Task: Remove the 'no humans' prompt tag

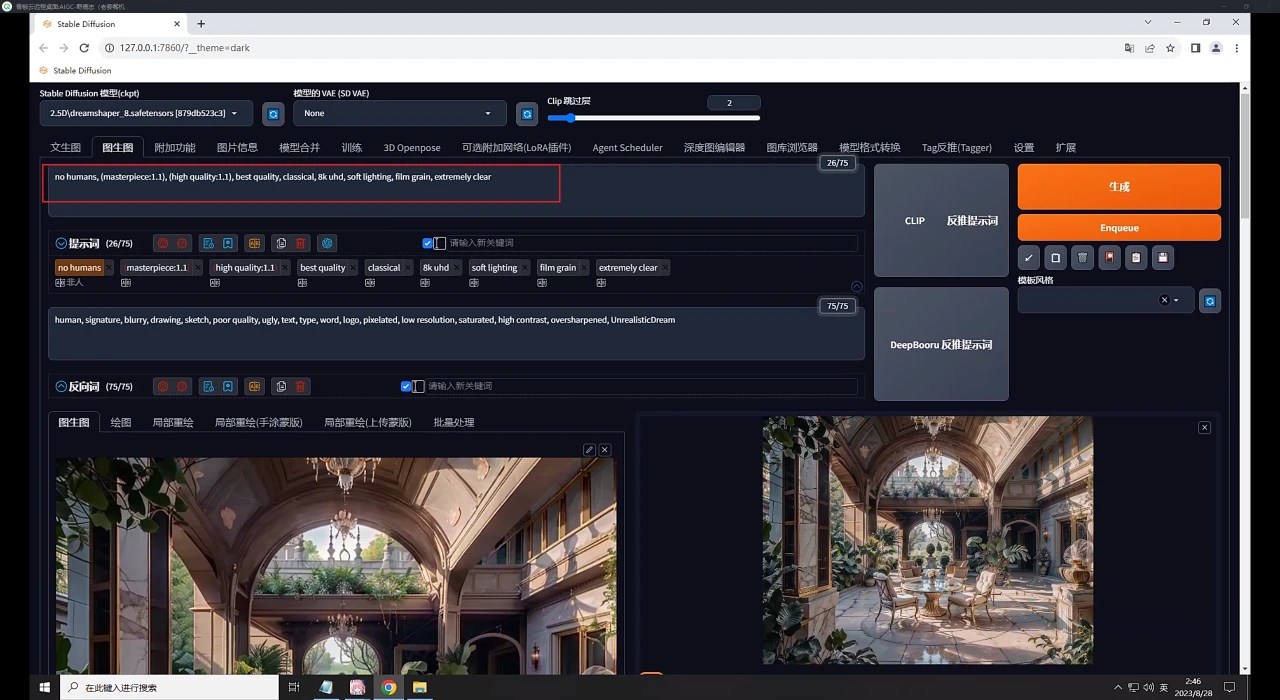Action: pyautogui.click(x=109, y=268)
